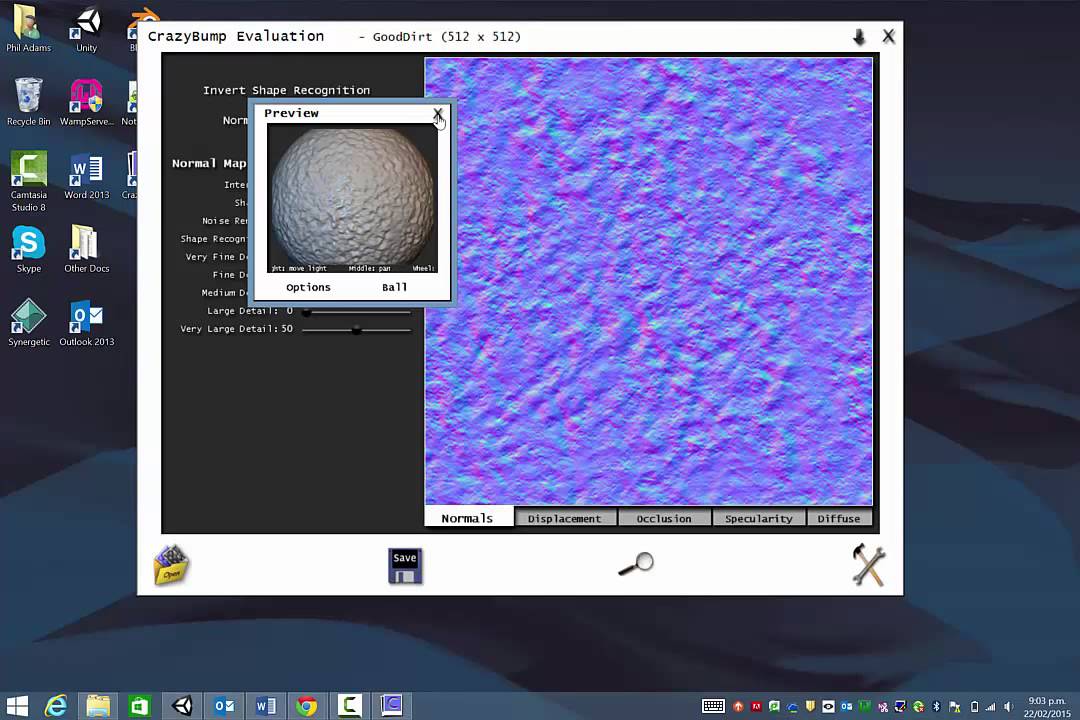Viewport: 1080px width, 720px height.
Task: Click the battery status tray icon
Action: 974,707
